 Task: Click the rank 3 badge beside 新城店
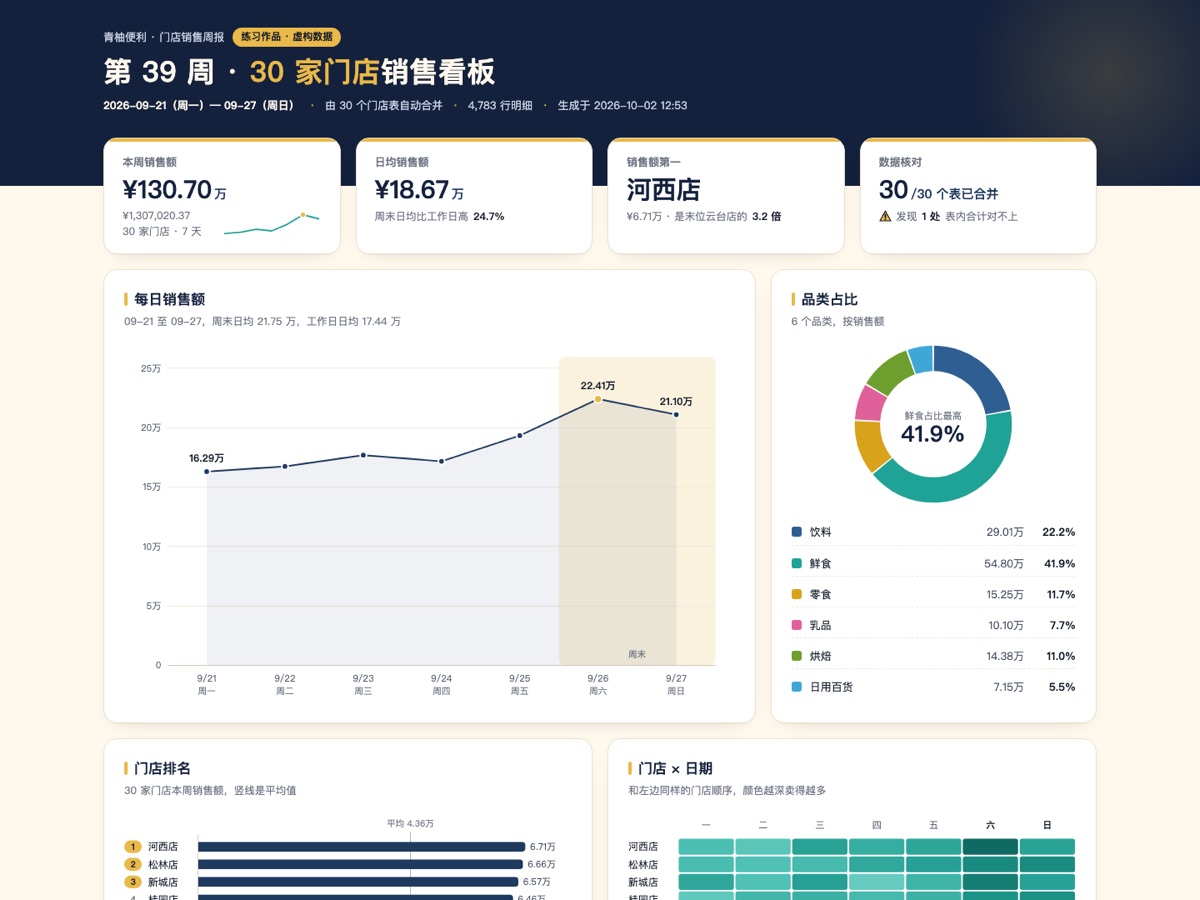tap(132, 882)
